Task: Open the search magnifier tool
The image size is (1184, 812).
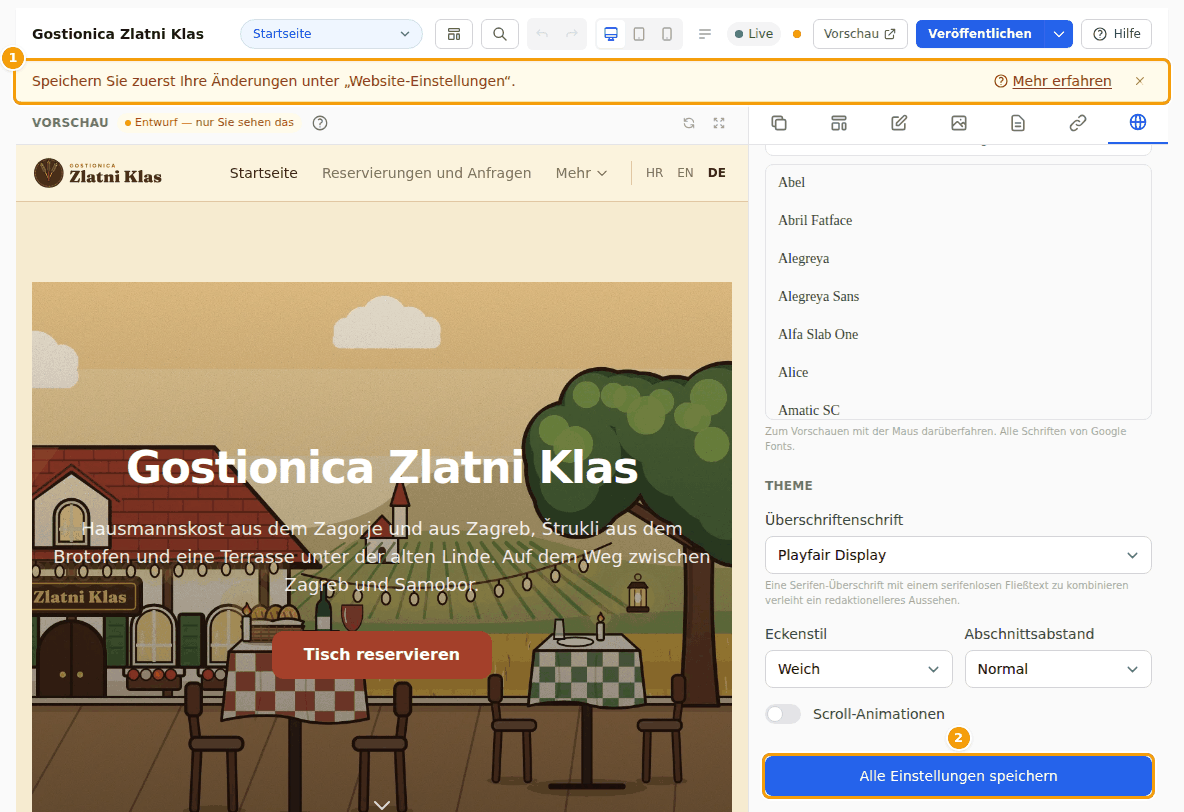Action: pyautogui.click(x=499, y=34)
